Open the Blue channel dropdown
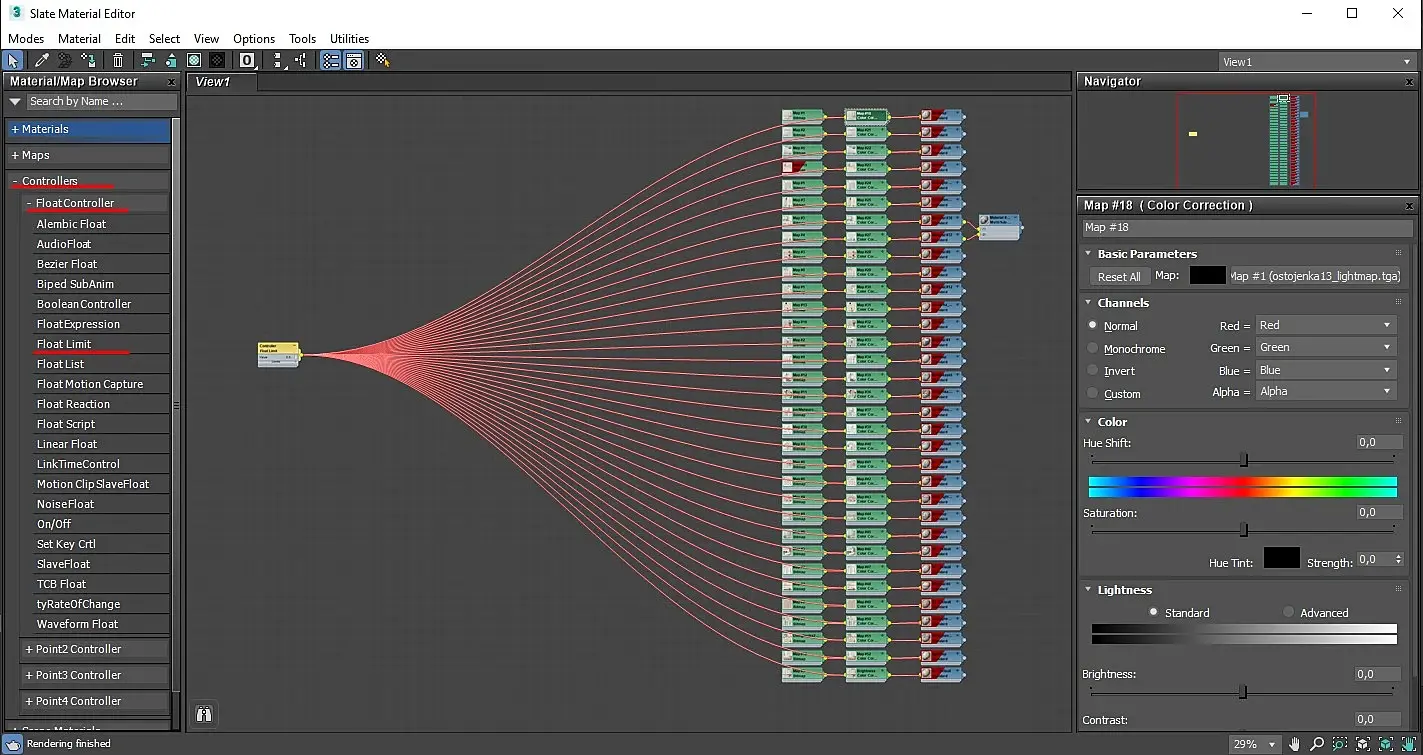Screen dimensions: 1423x755 pyautogui.click(x=1325, y=370)
